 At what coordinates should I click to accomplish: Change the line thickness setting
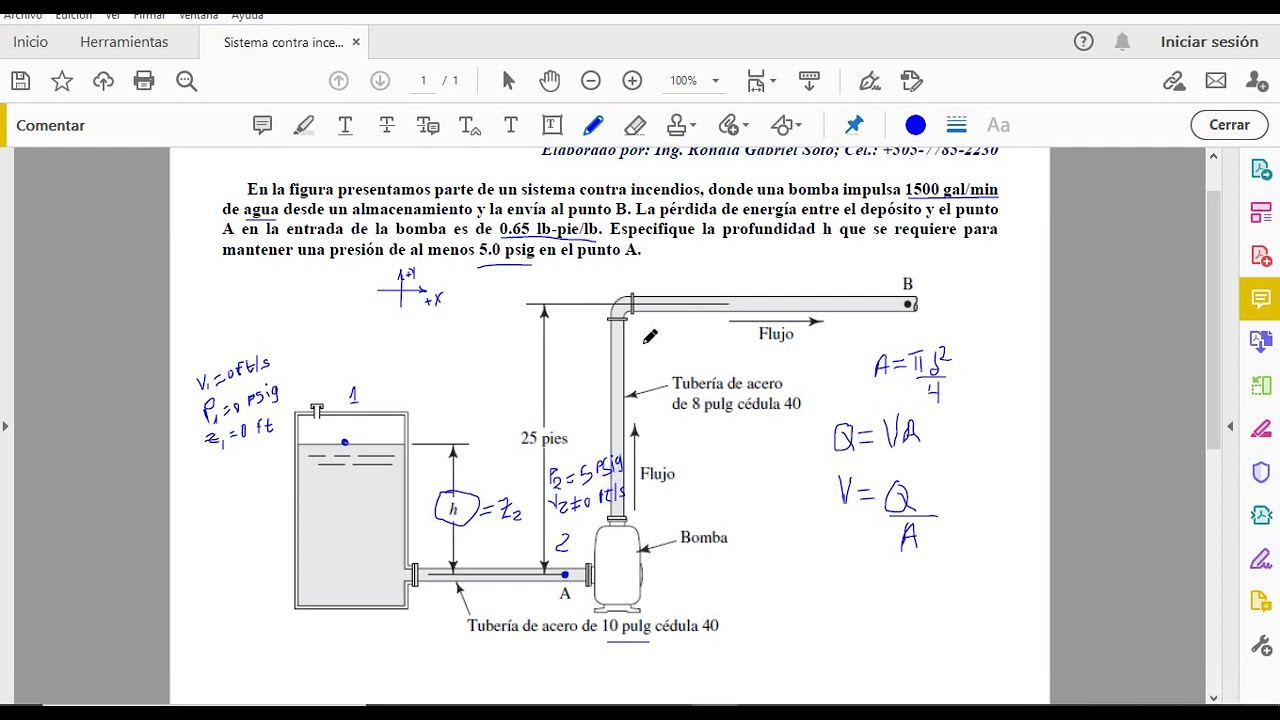(x=956, y=125)
